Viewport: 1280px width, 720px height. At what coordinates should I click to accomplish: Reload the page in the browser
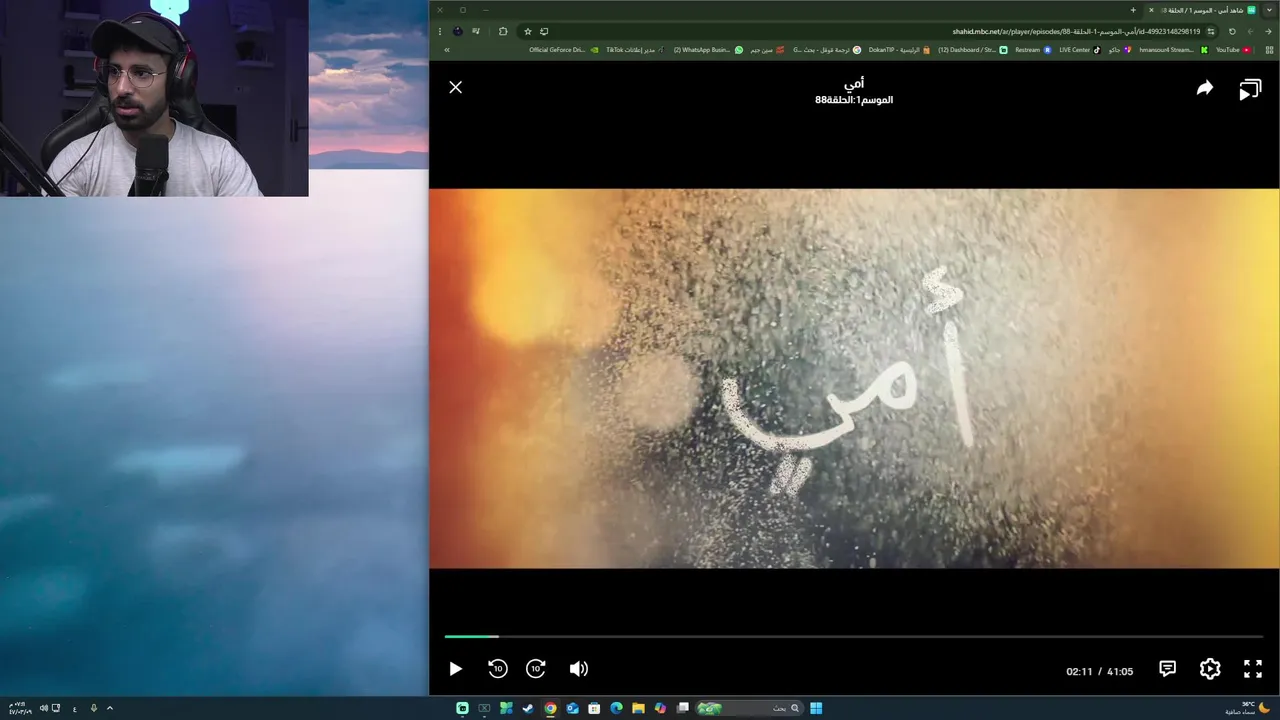click(x=1232, y=31)
